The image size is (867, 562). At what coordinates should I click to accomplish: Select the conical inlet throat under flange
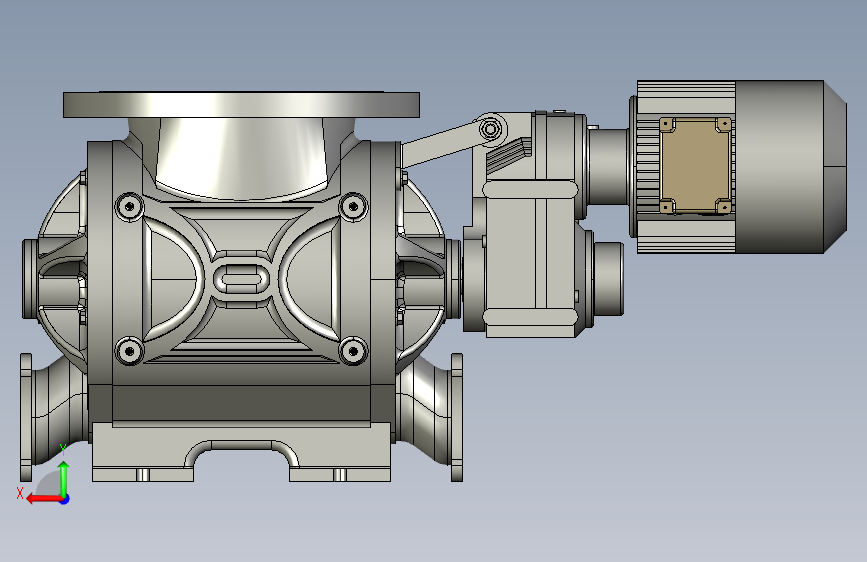[241, 158]
